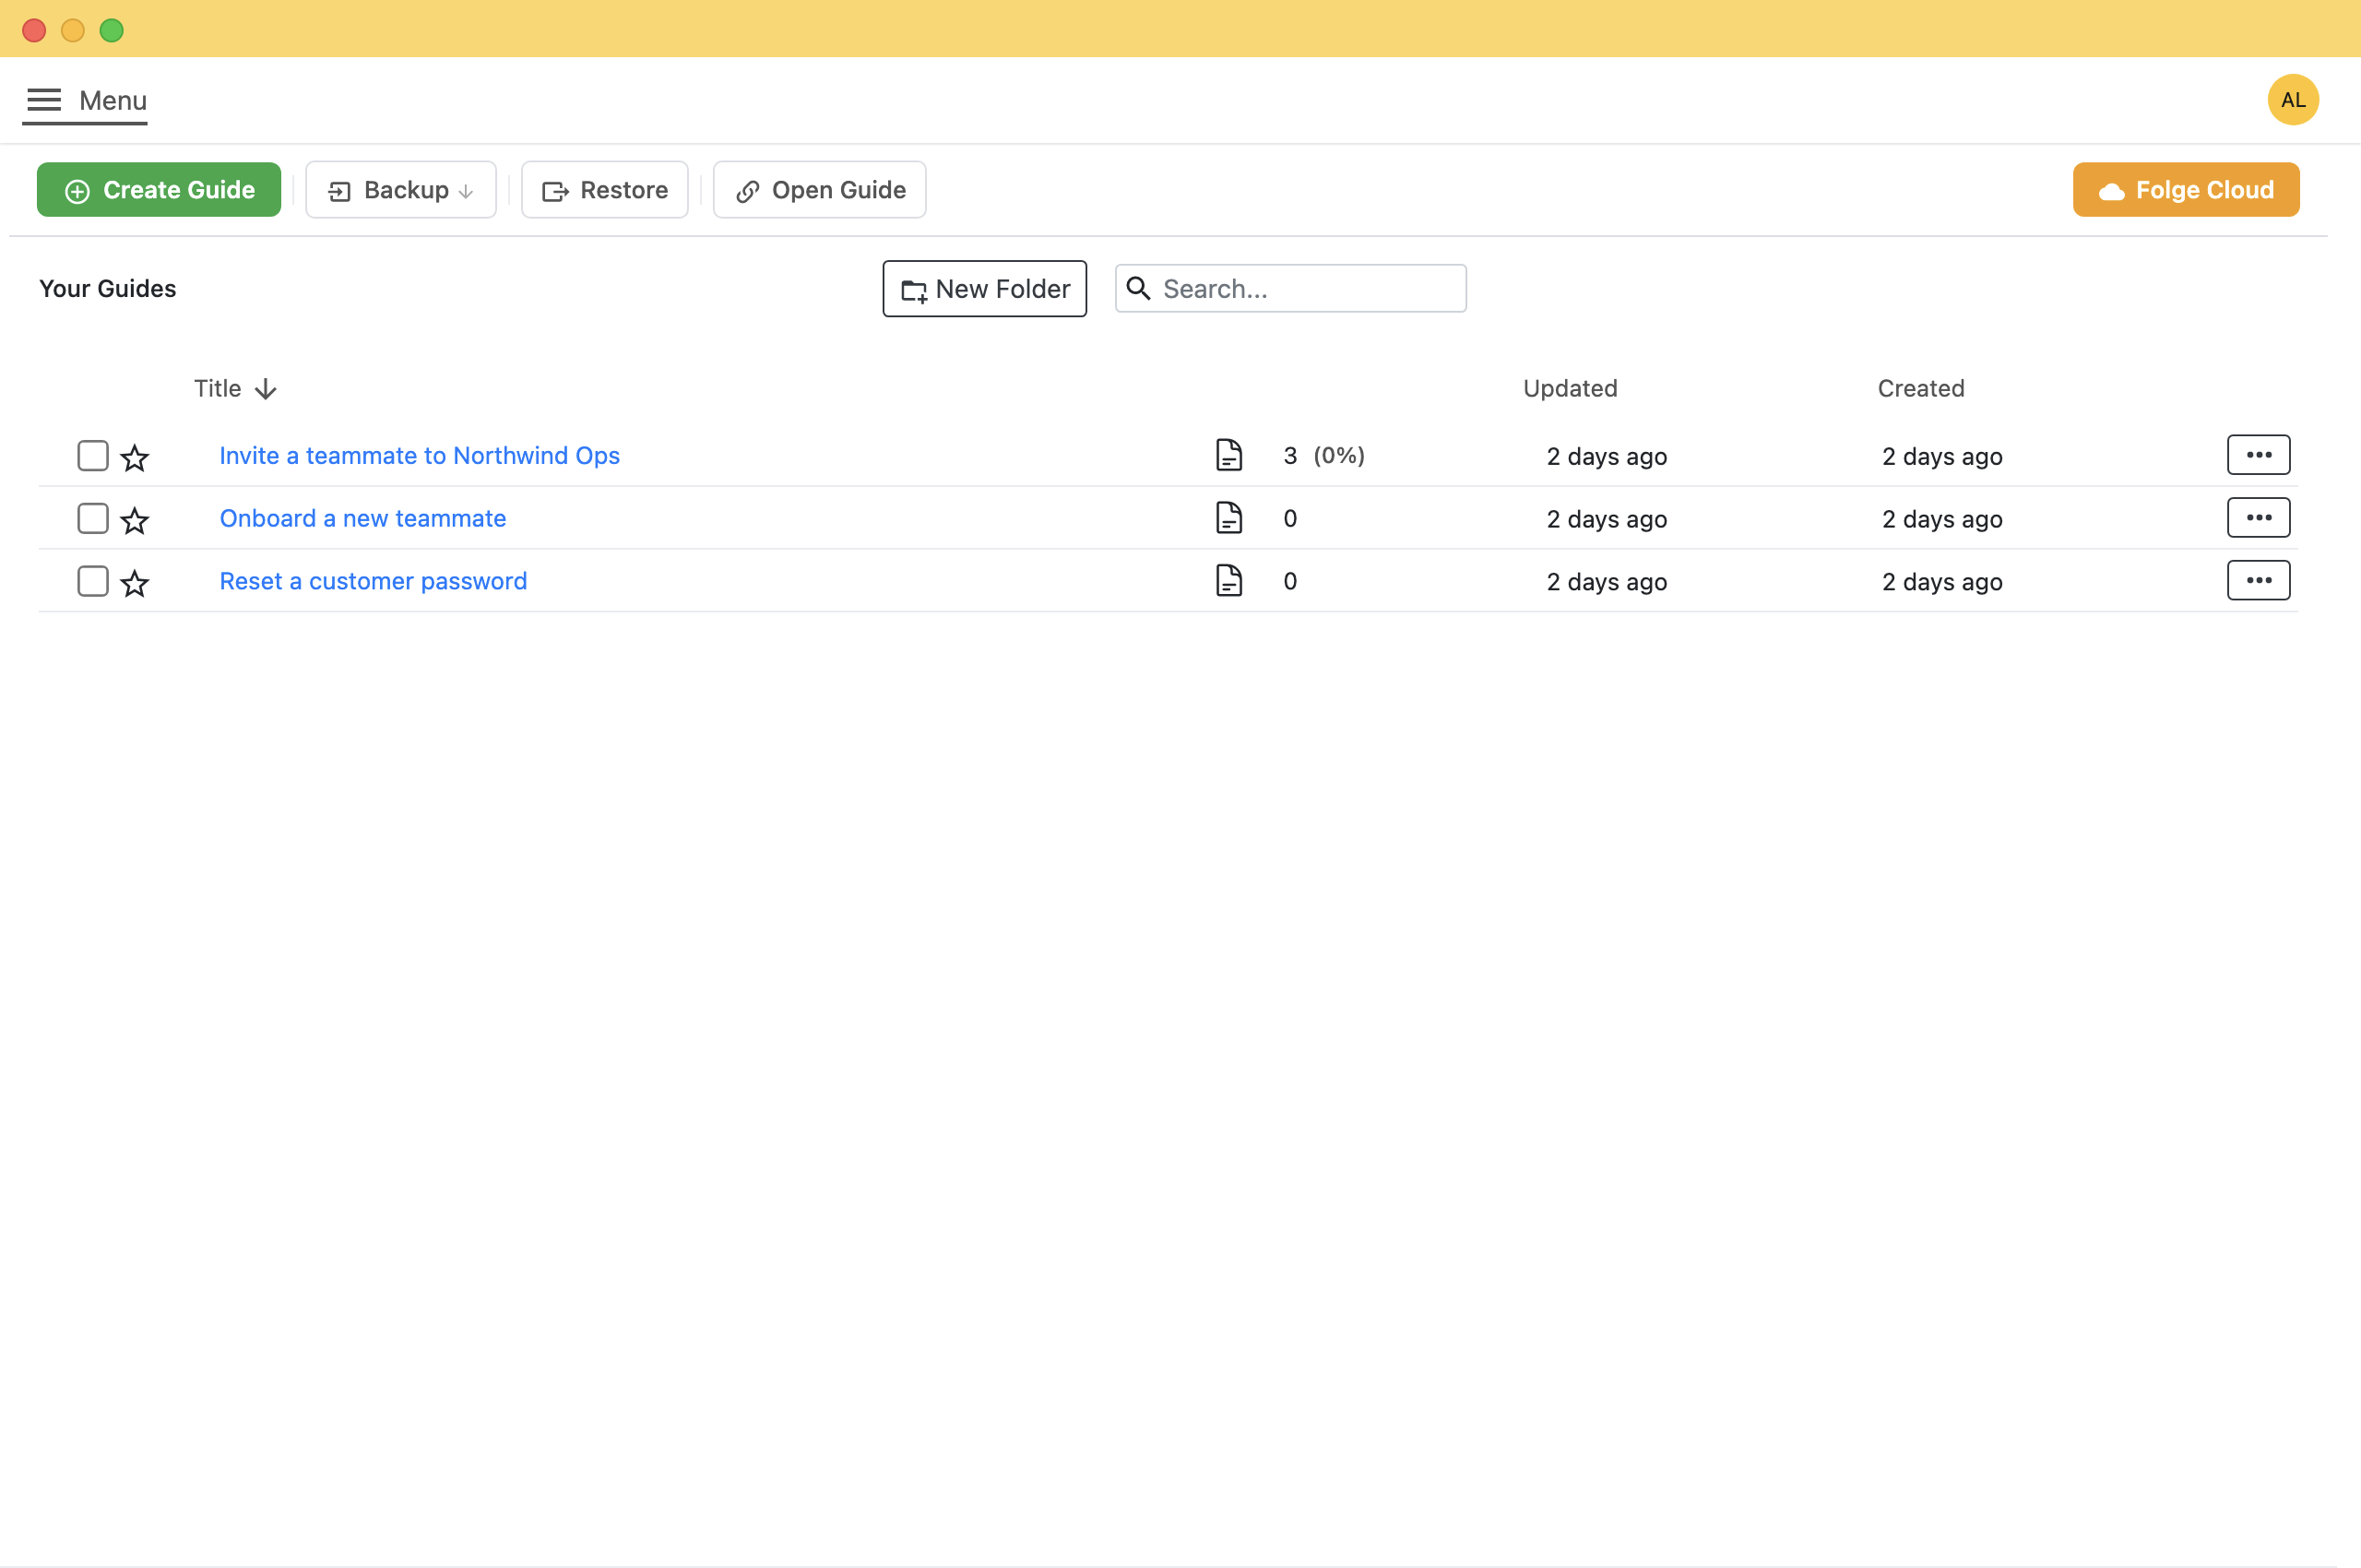
Task: Check the box for Reset a customer password
Action: 93,582
